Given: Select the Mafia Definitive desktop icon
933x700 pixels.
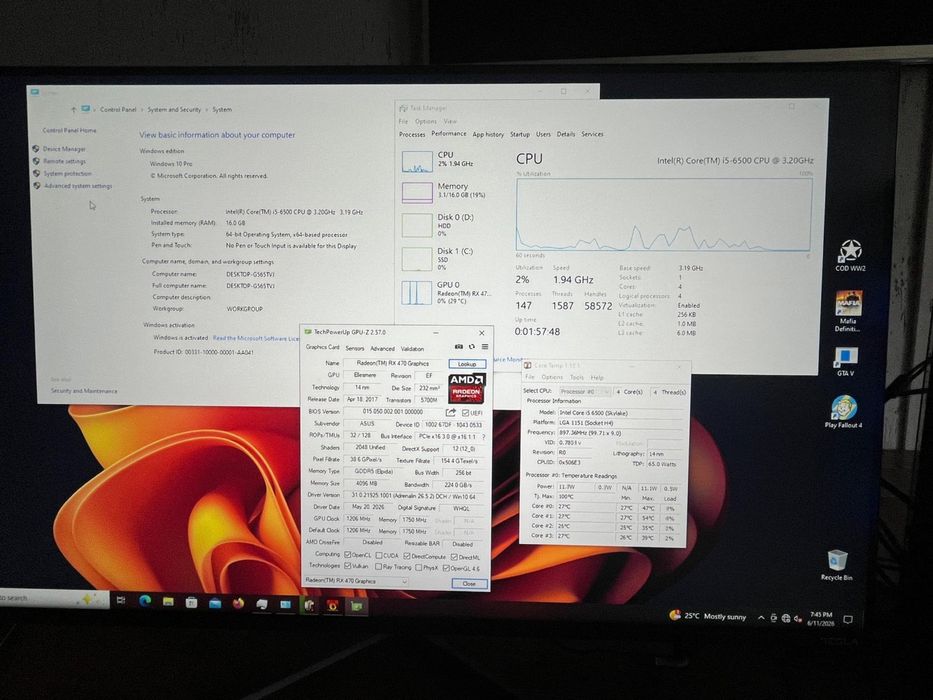Looking at the screenshot, I should [x=848, y=311].
